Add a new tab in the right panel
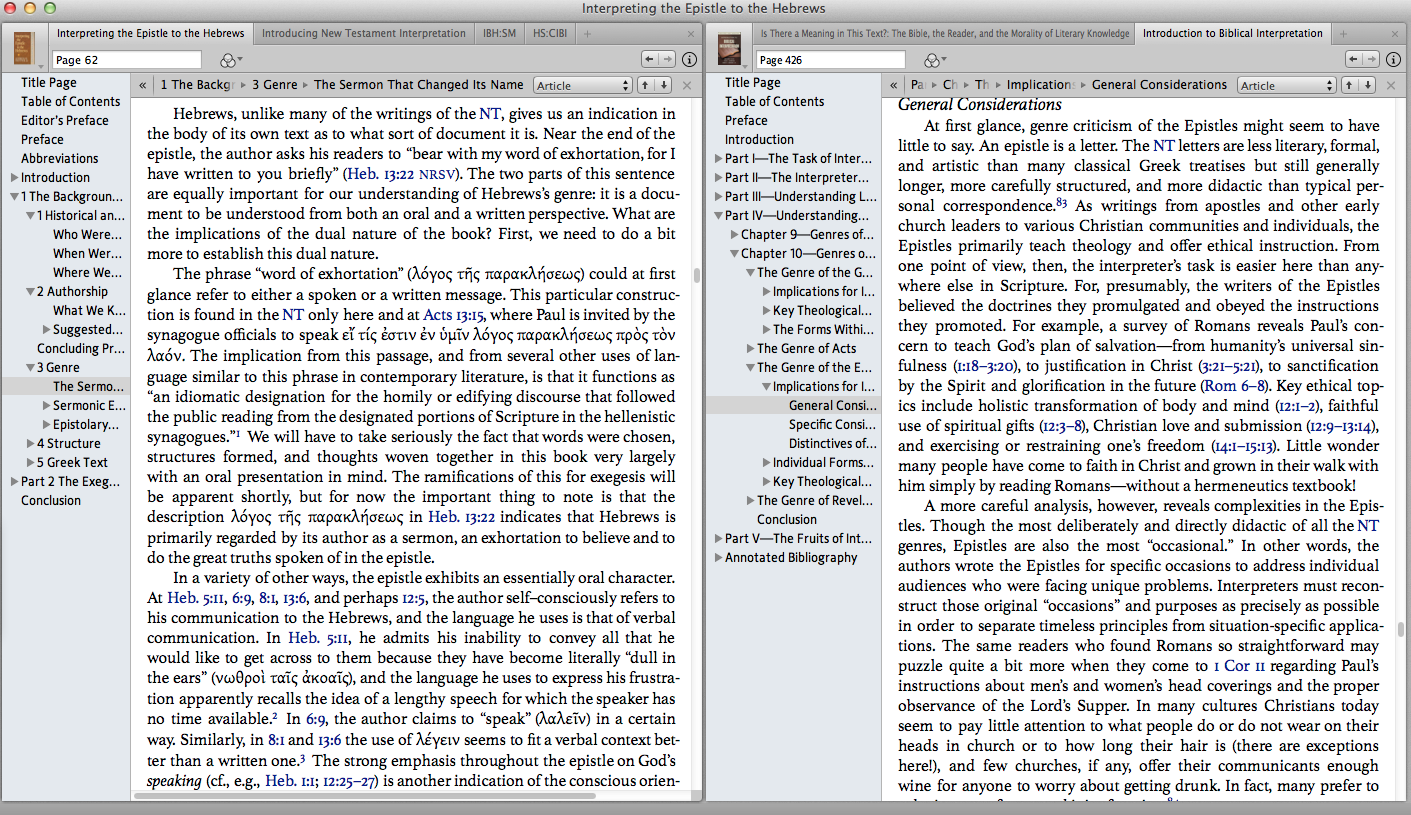Viewport: 1411px width, 815px height. tap(1341, 34)
